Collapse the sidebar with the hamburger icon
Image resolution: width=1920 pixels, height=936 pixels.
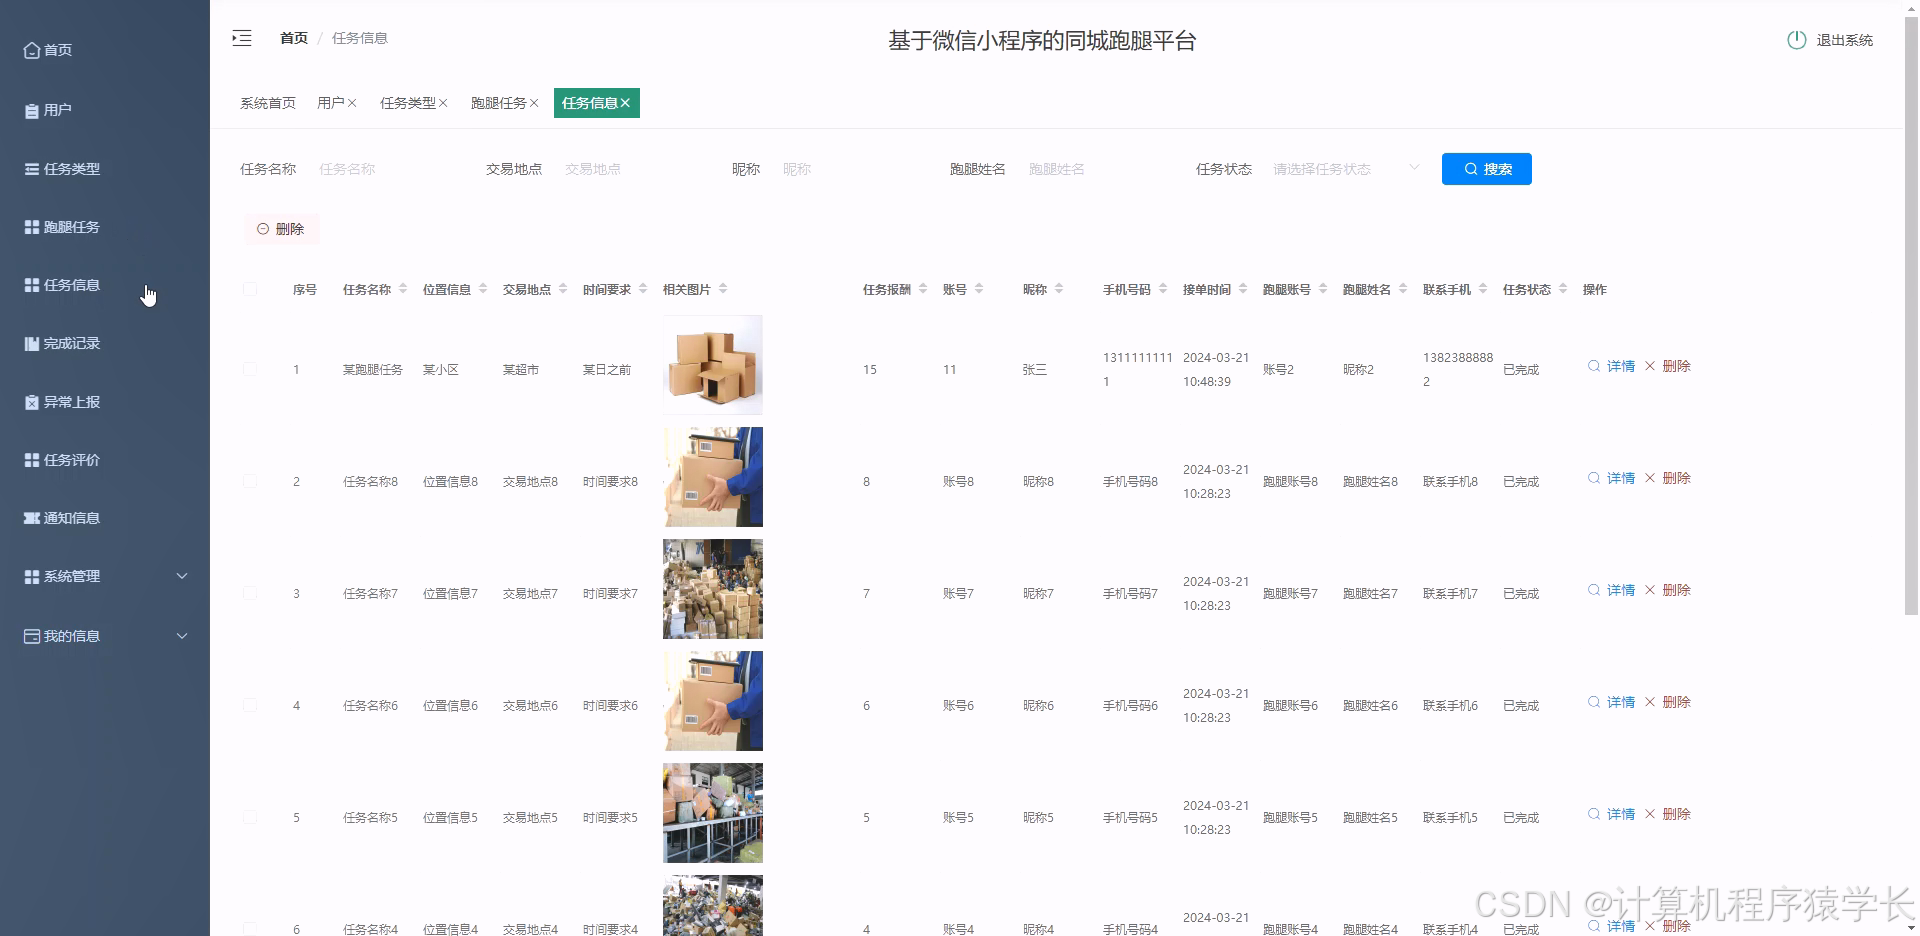tap(241, 37)
